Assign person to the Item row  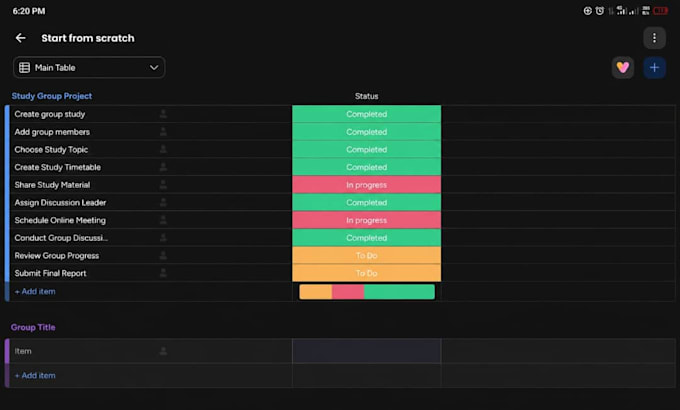(163, 351)
